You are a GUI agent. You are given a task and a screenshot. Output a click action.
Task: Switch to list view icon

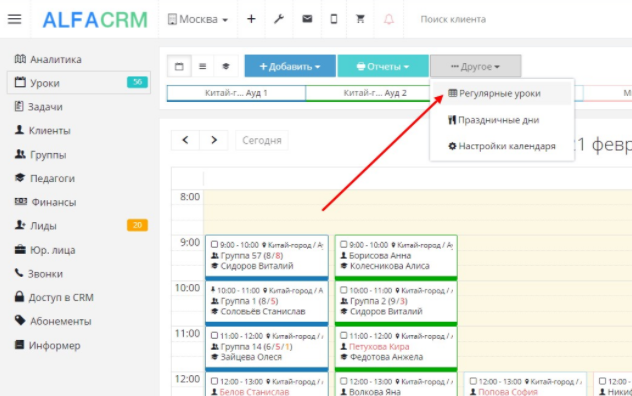[202, 66]
